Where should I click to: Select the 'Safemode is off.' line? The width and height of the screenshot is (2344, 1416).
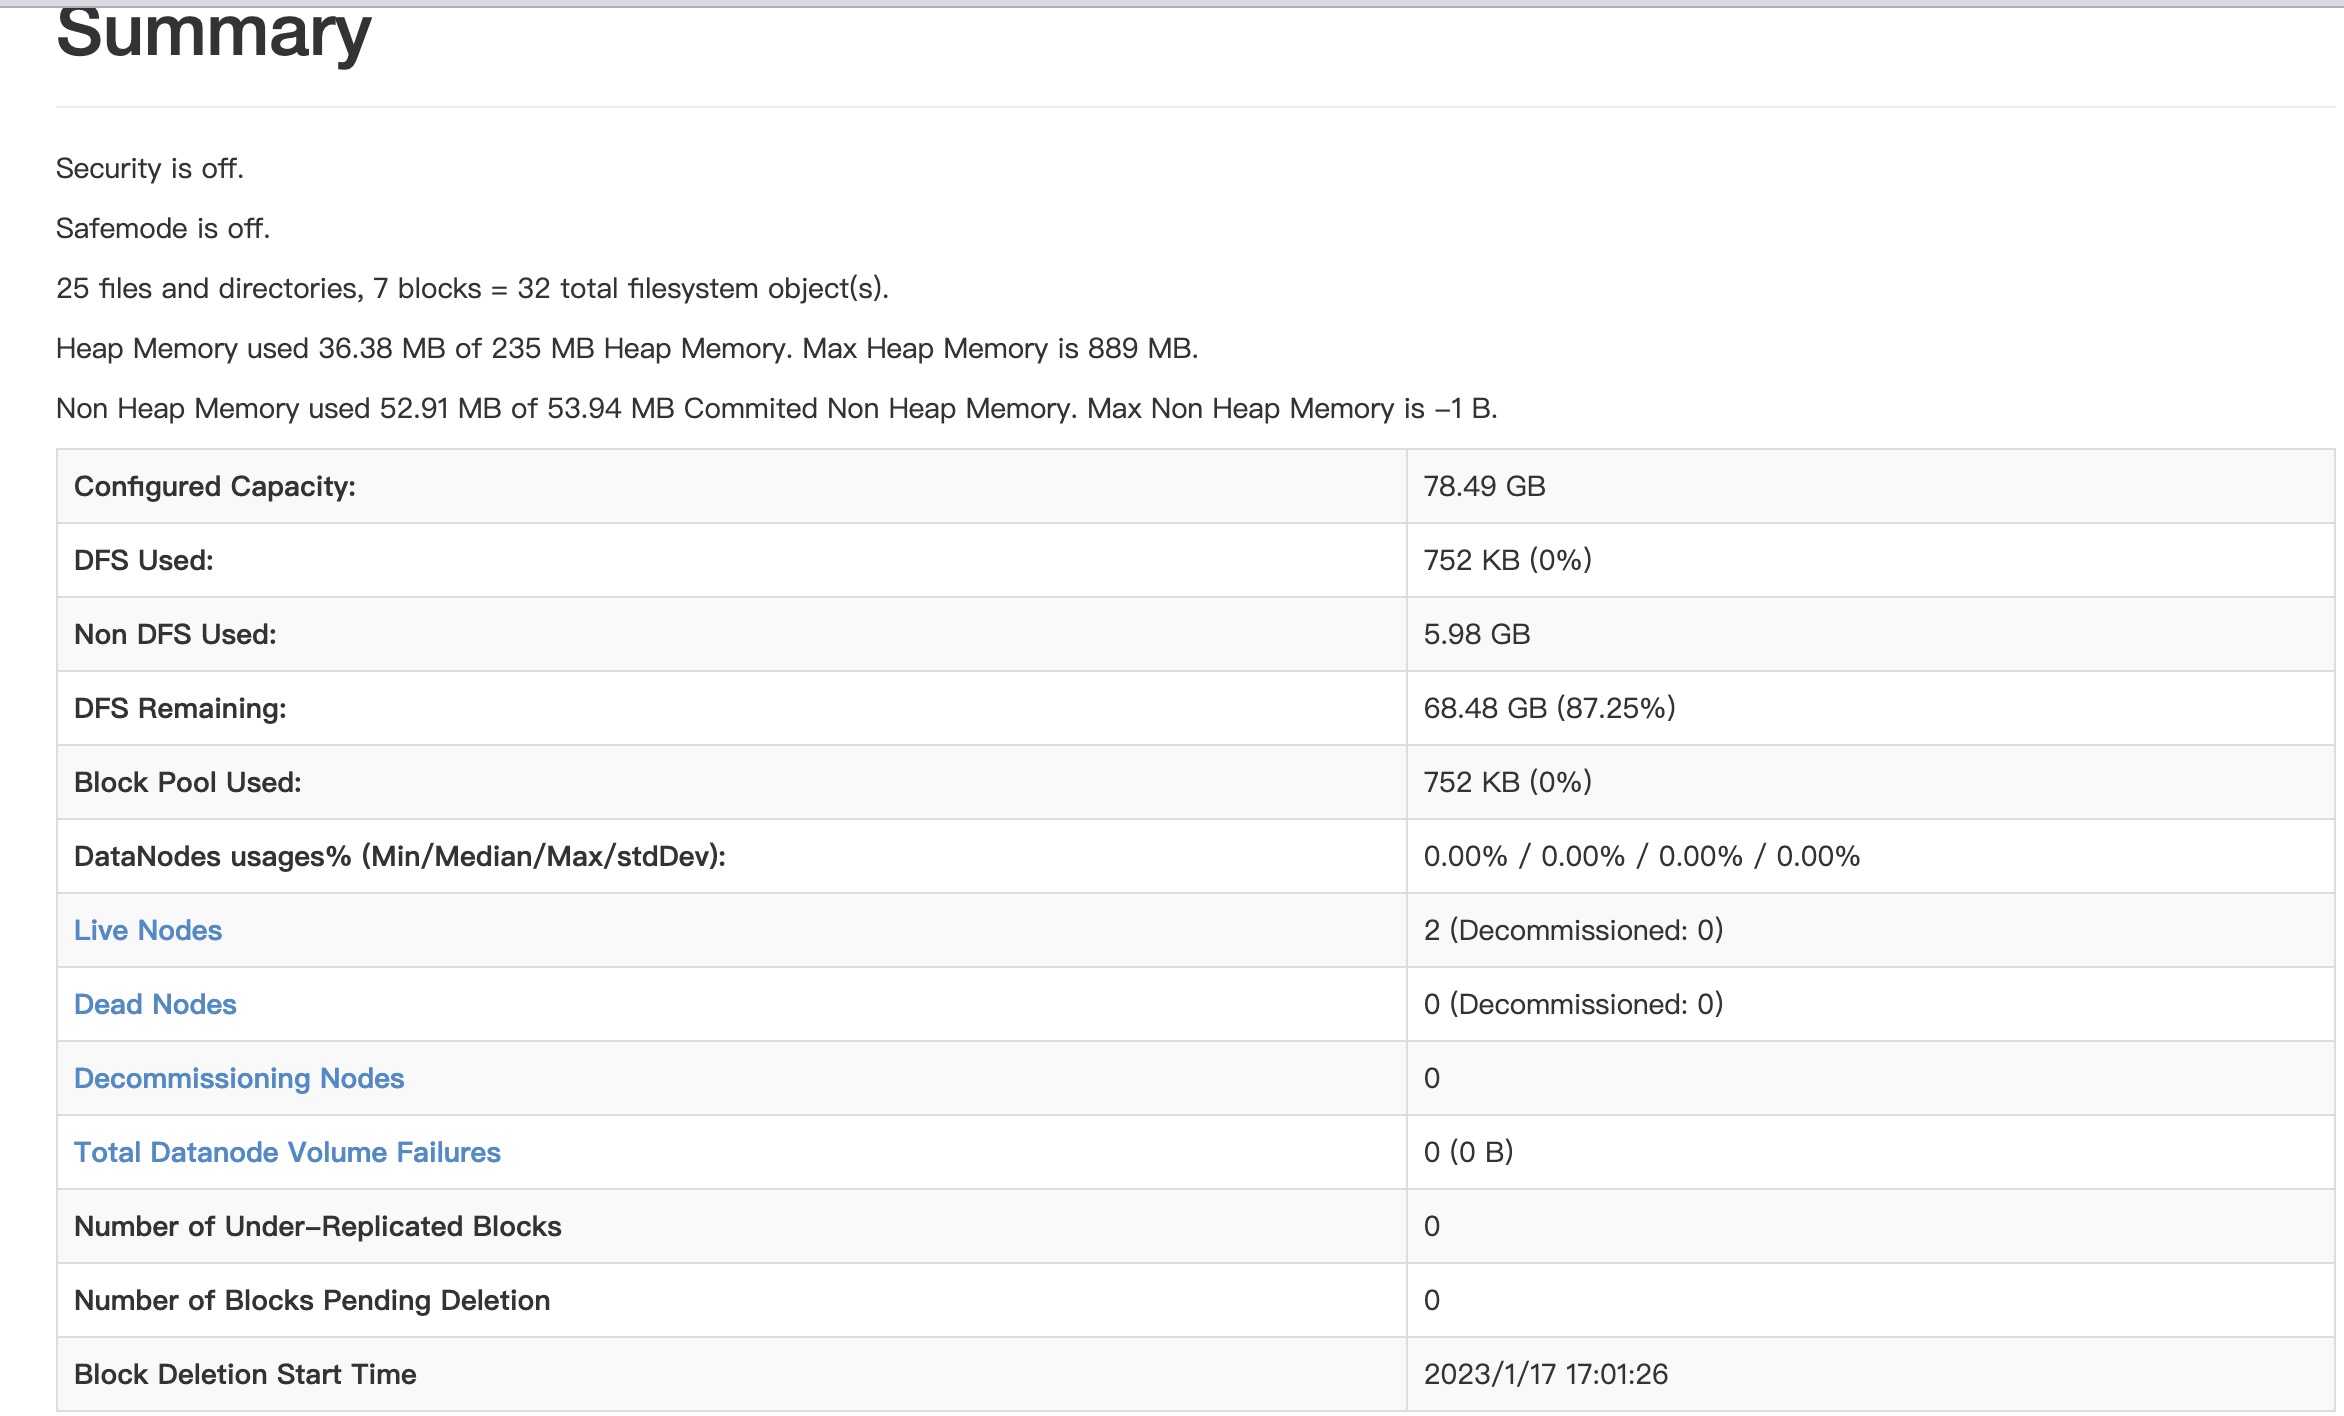163,228
